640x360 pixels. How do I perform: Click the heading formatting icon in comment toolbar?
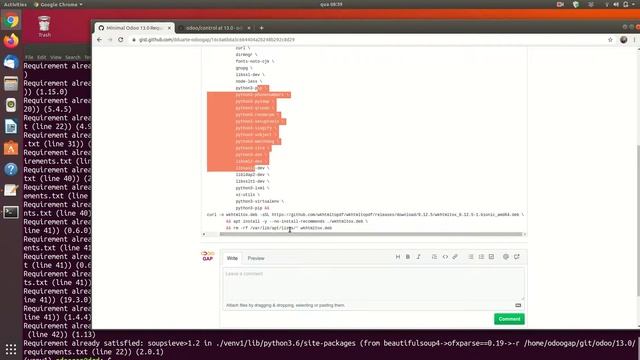click(398, 257)
